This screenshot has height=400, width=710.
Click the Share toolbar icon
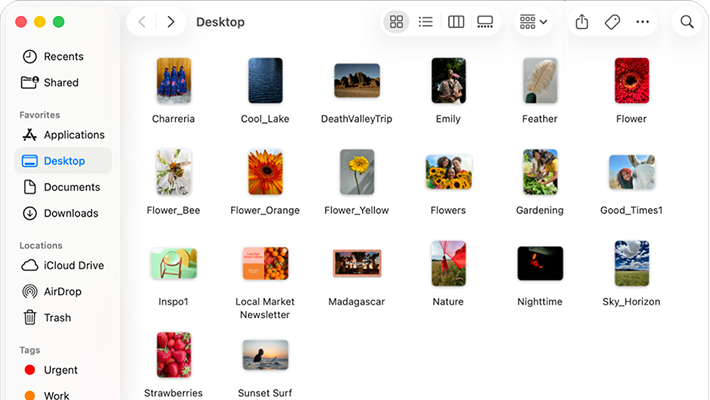tap(582, 22)
